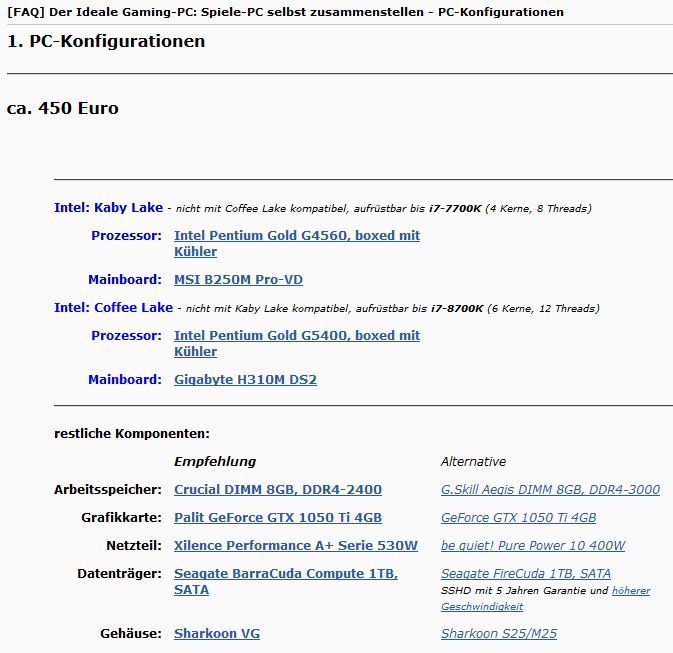Click 'Mainboard:' label under Kaby Lake

[125, 279]
